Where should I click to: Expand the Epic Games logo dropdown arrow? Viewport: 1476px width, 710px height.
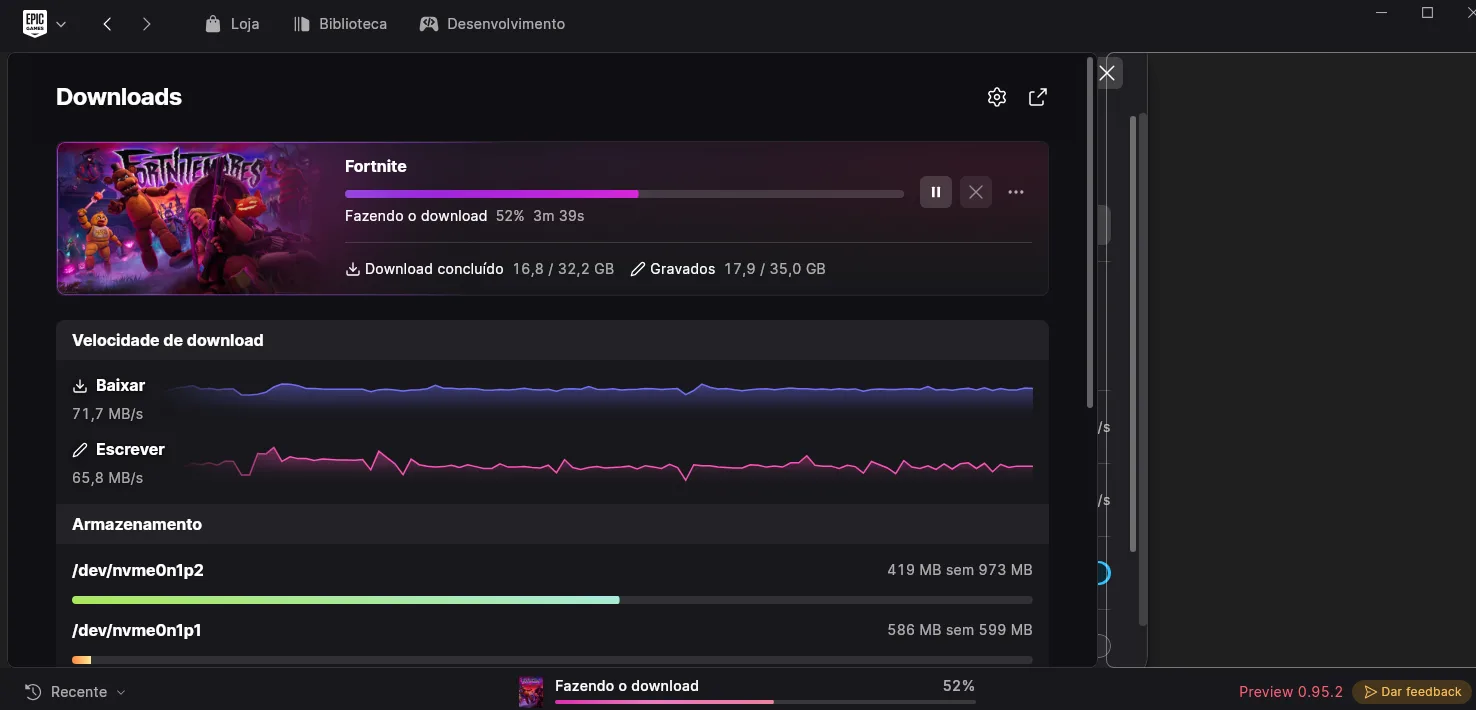(x=61, y=25)
